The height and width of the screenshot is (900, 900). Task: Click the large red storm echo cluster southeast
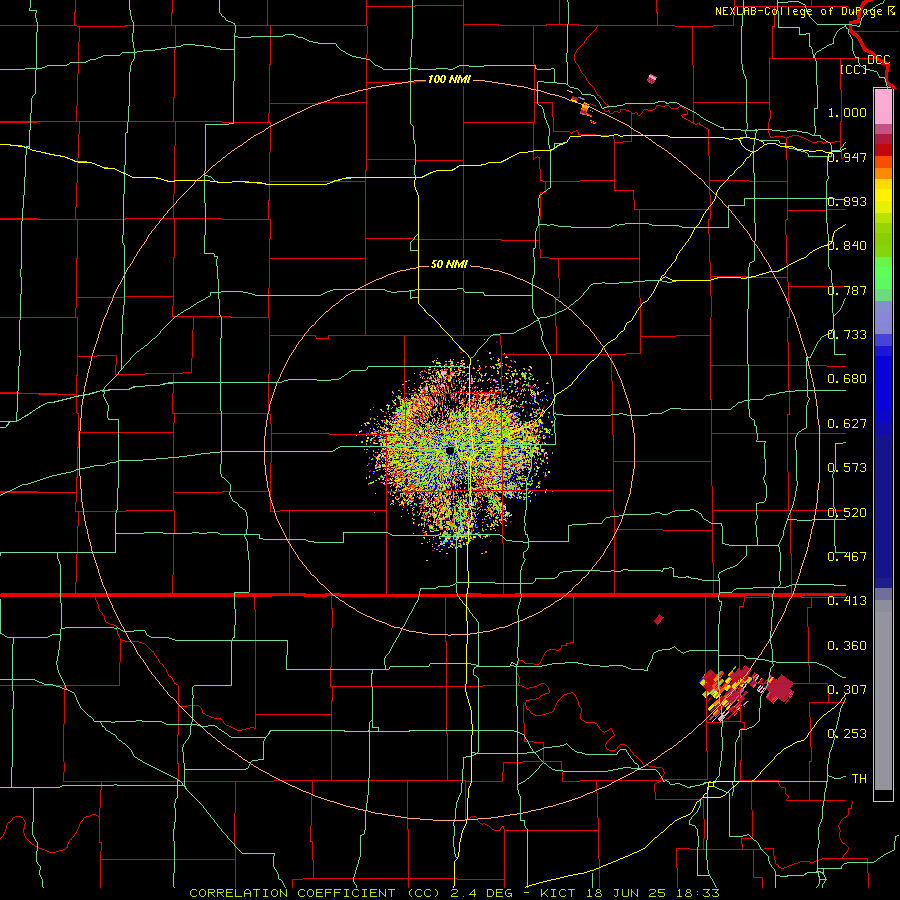746,692
